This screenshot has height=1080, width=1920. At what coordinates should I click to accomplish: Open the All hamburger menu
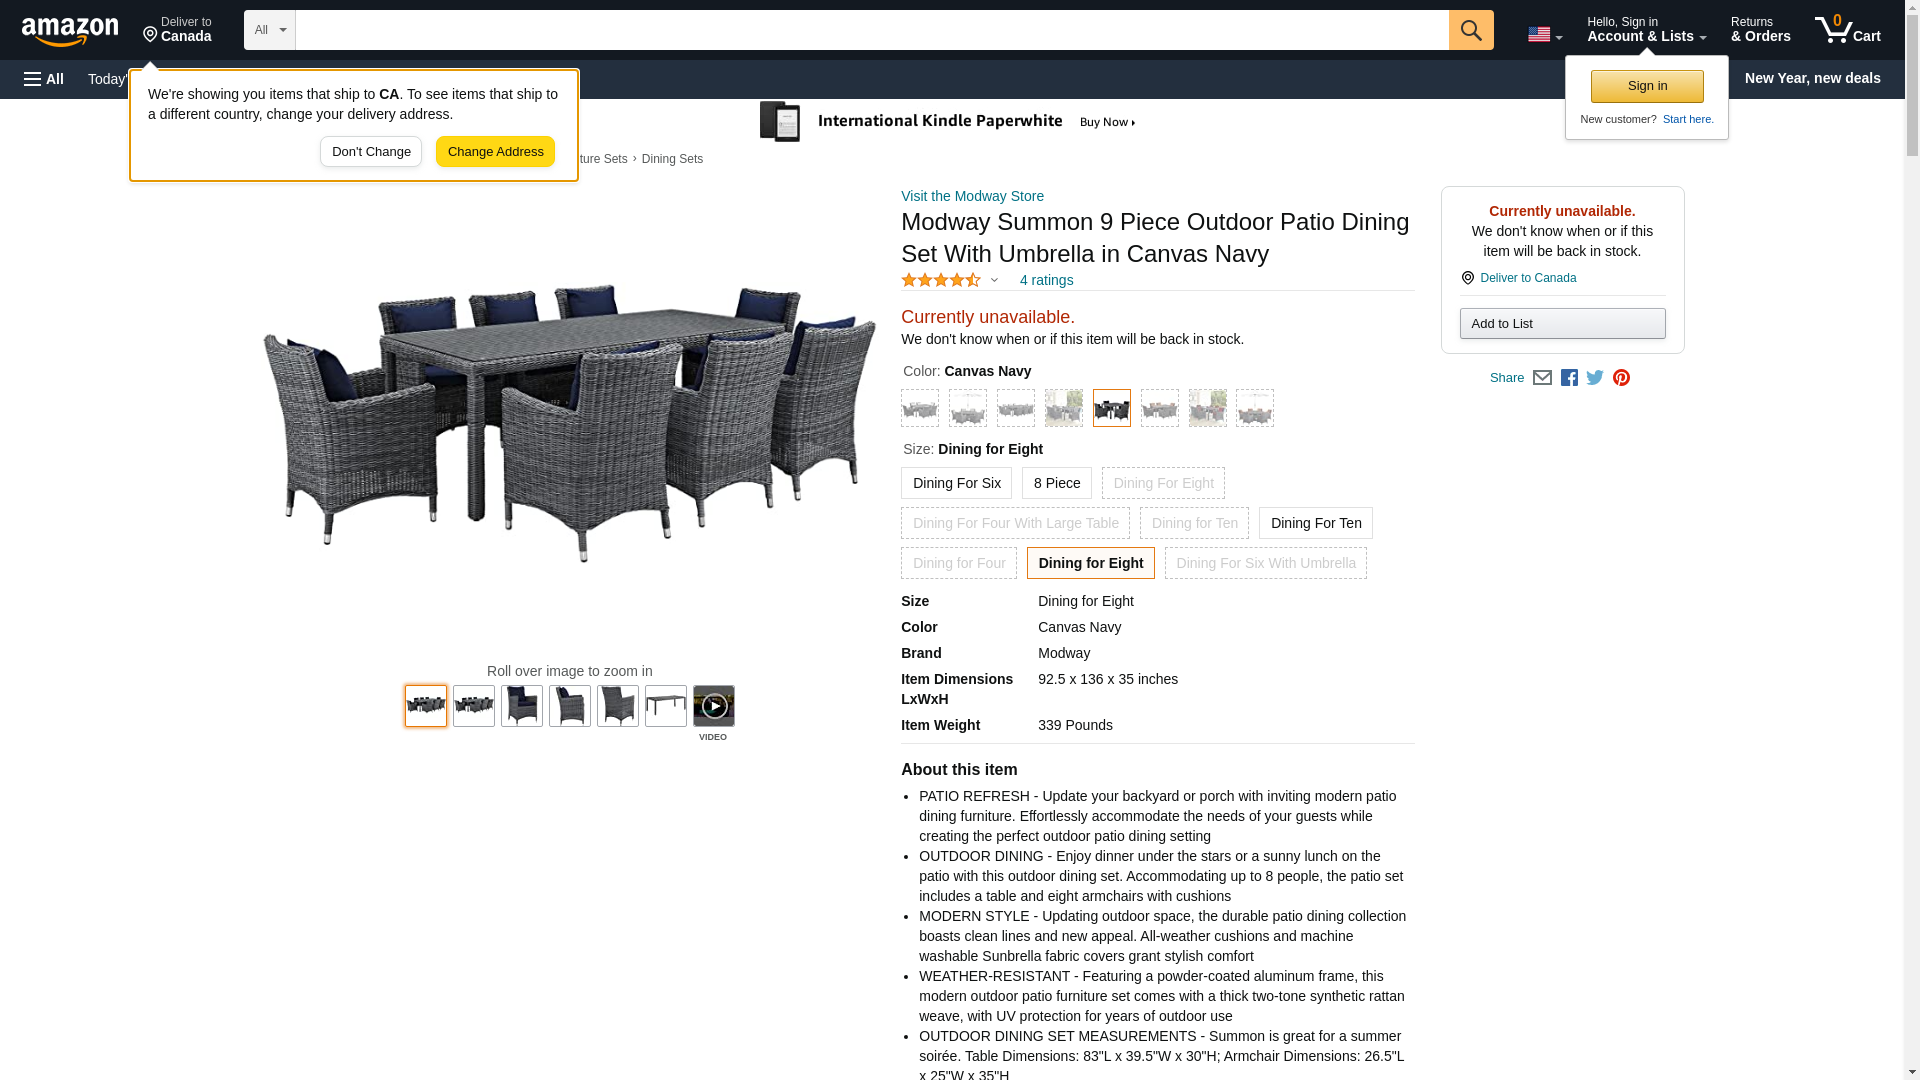[x=44, y=79]
